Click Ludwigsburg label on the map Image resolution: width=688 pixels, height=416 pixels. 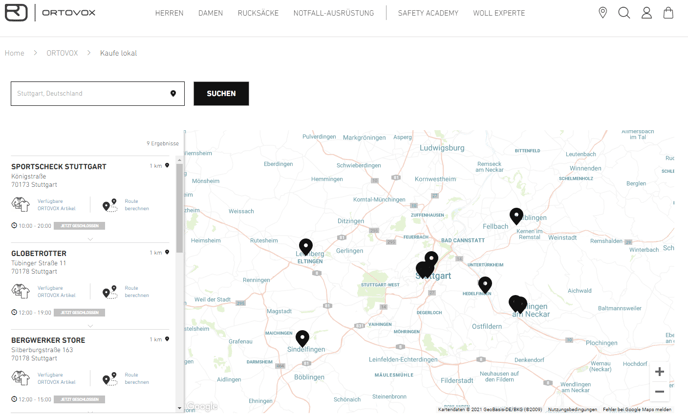click(442, 148)
